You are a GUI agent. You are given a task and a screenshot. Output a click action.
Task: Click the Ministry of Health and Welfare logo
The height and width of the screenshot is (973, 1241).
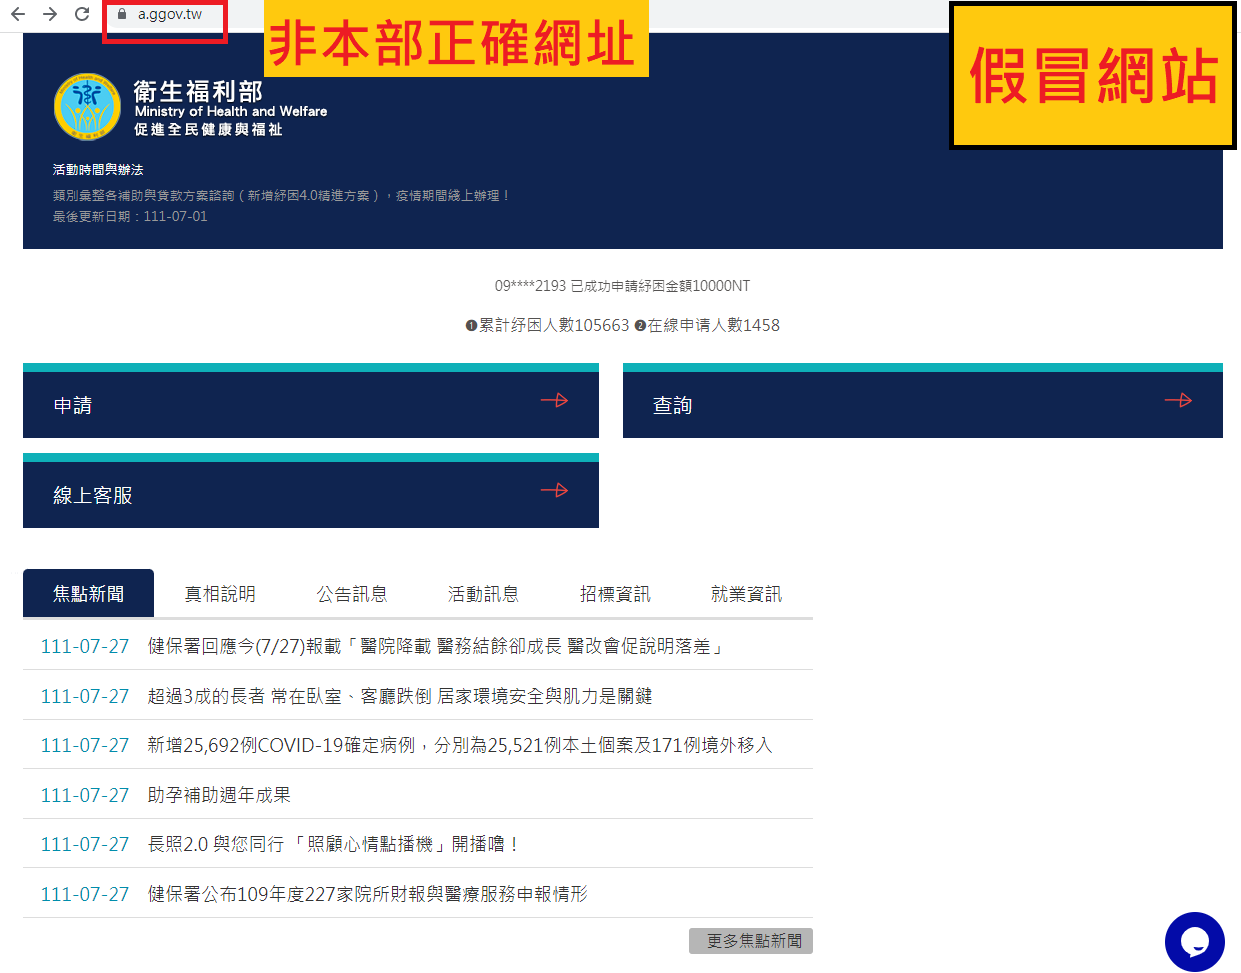86,105
